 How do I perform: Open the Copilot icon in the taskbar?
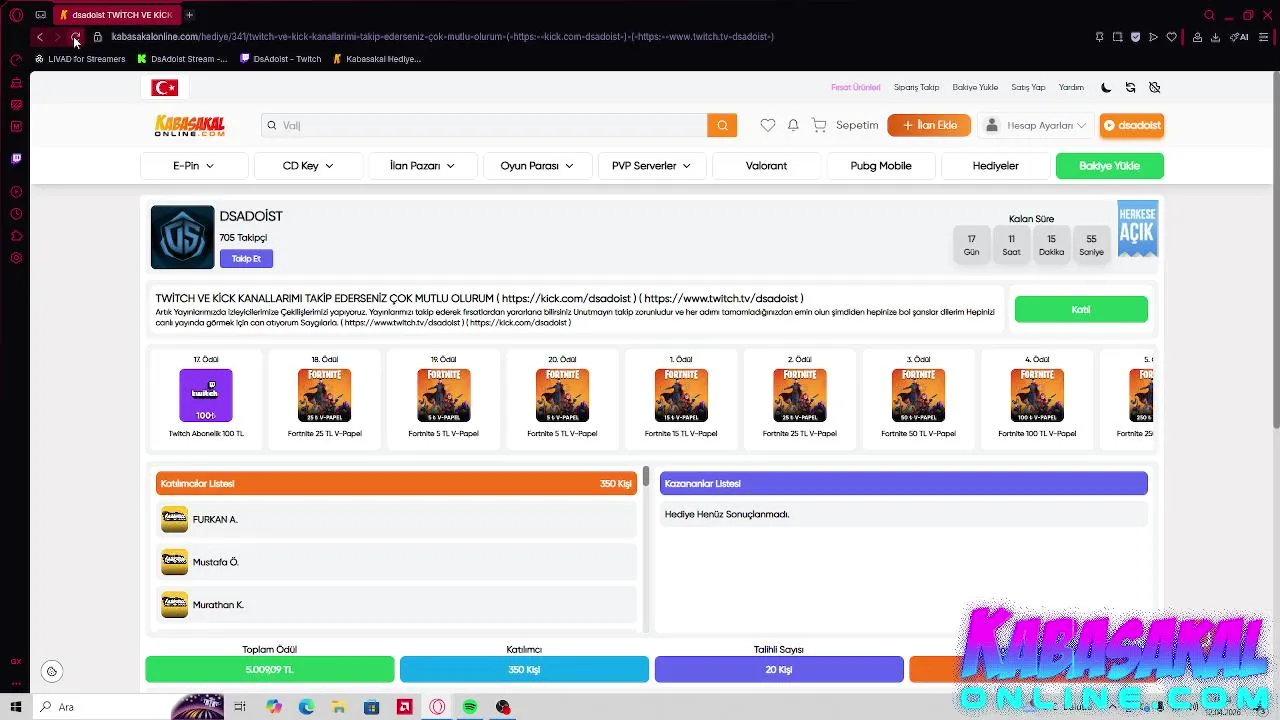coord(274,707)
